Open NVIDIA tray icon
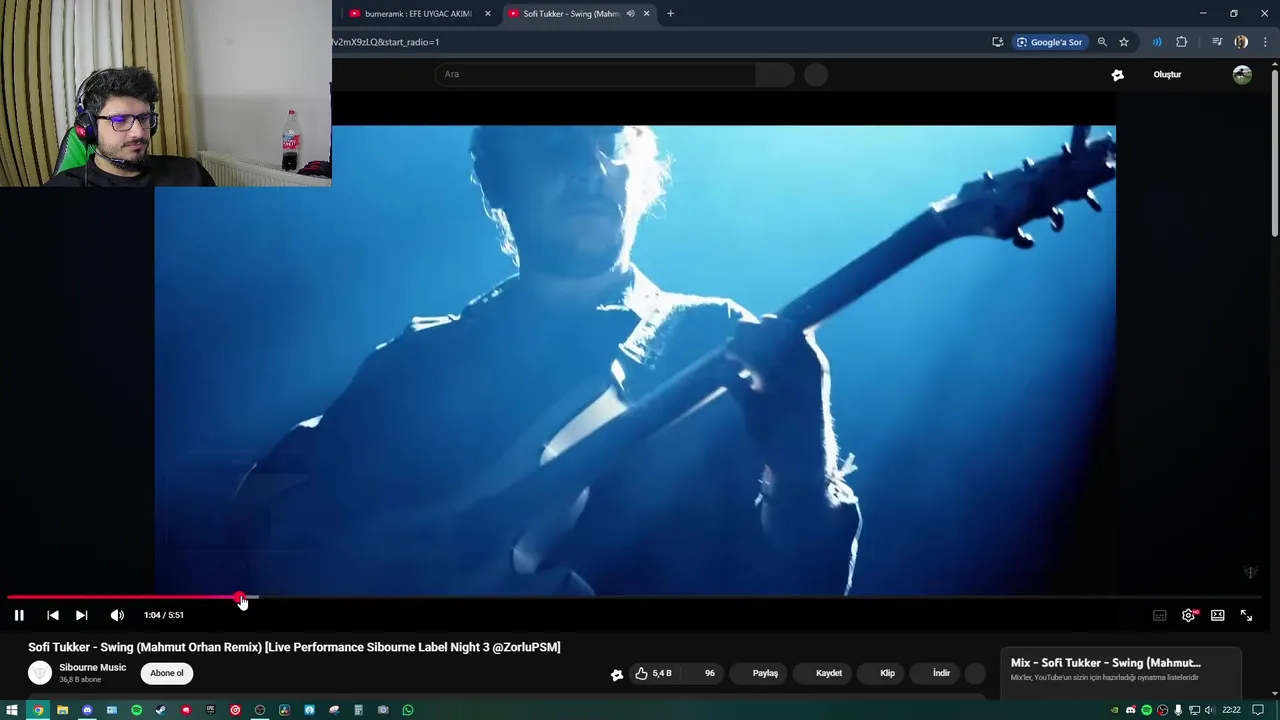The width and height of the screenshot is (1280, 720). point(1114,710)
